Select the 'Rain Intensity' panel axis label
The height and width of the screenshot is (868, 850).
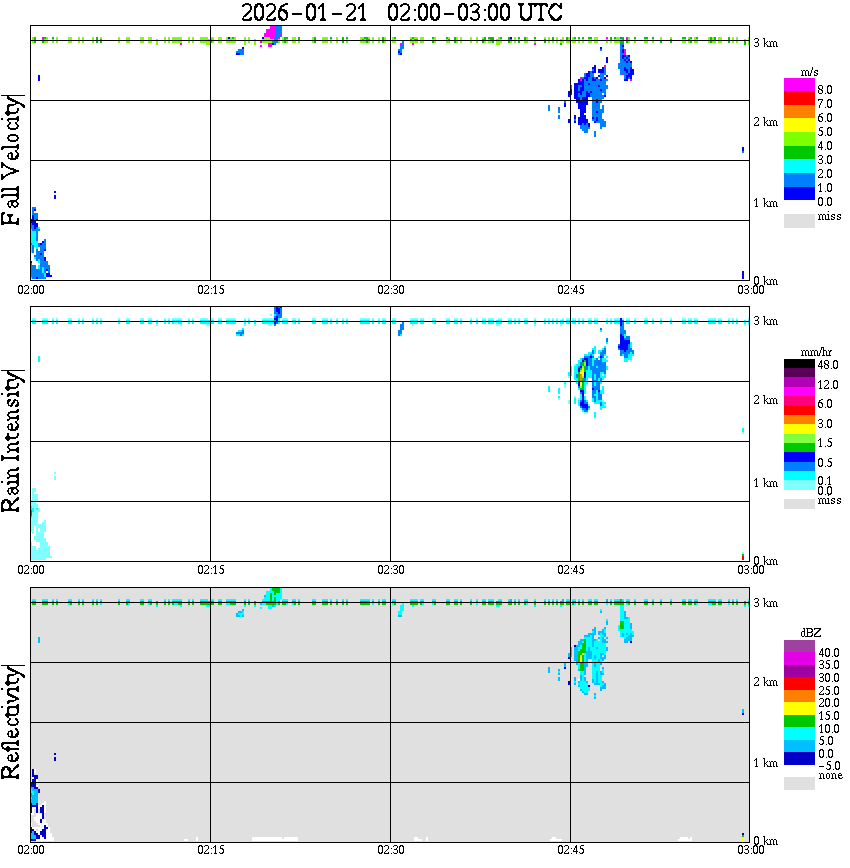pos(11,441)
